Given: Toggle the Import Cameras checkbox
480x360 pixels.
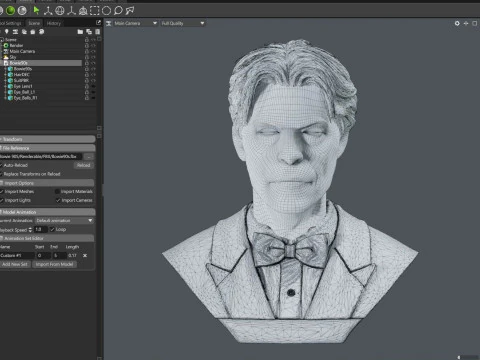Looking at the screenshot, I should (x=58, y=200).
